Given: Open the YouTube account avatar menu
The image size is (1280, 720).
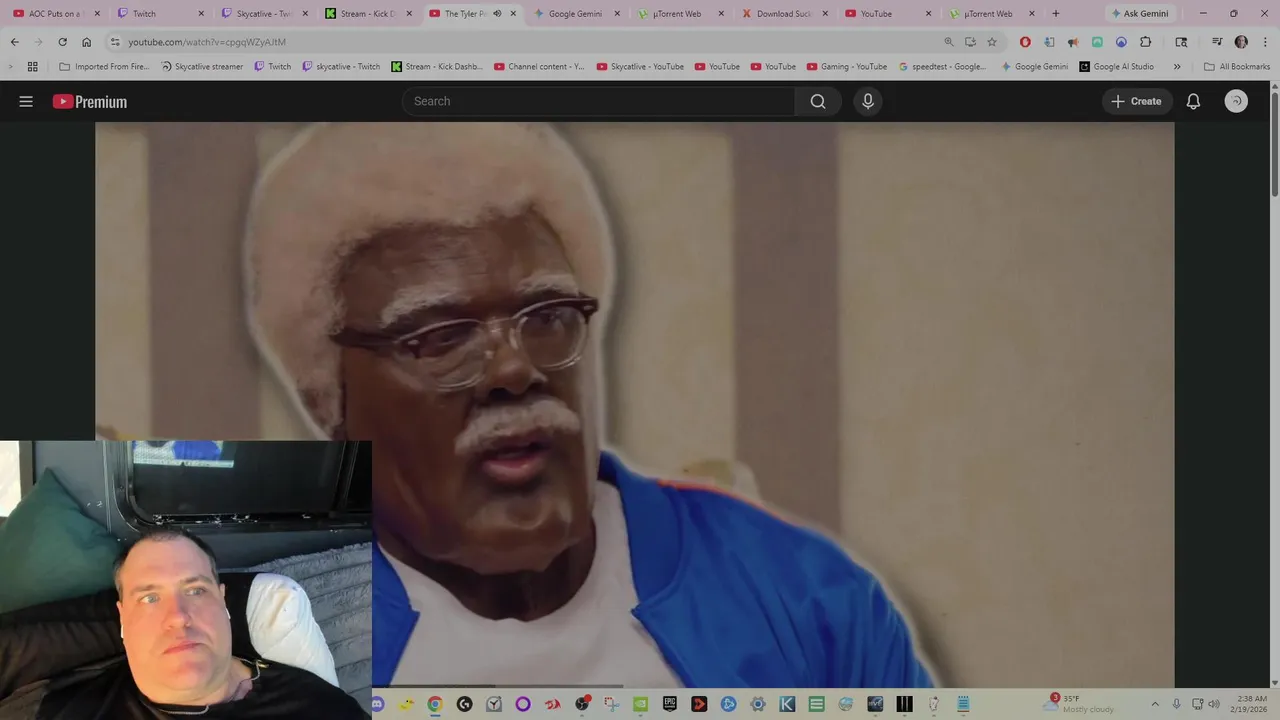Looking at the screenshot, I should pos(1236,101).
